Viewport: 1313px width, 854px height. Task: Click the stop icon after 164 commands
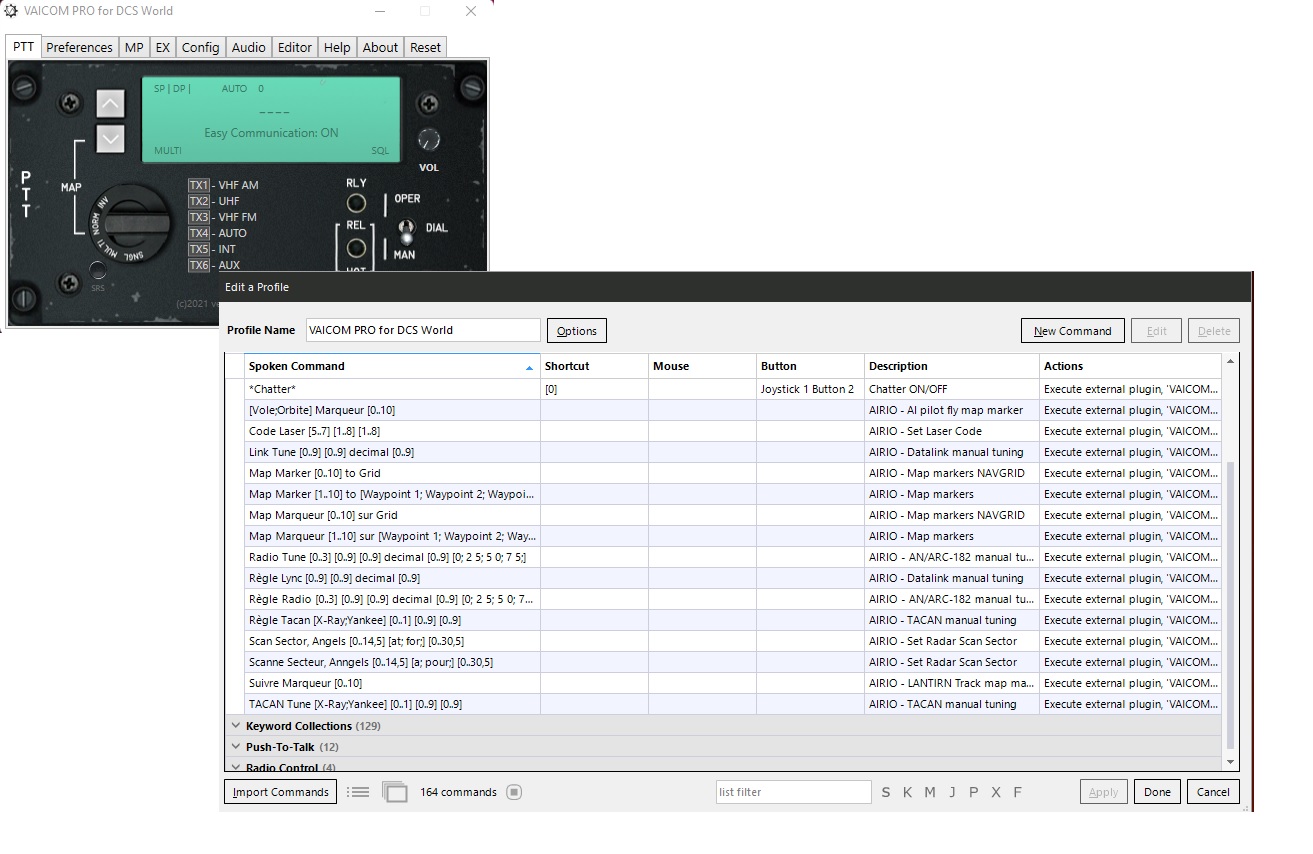(513, 792)
